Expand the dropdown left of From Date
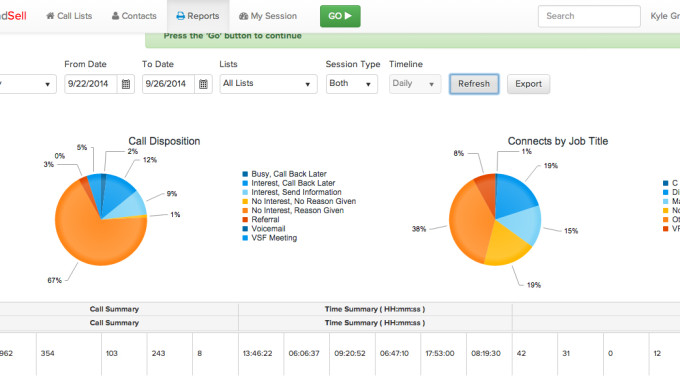Image resolution: width=680 pixels, height=380 pixels. pyautogui.click(x=27, y=84)
